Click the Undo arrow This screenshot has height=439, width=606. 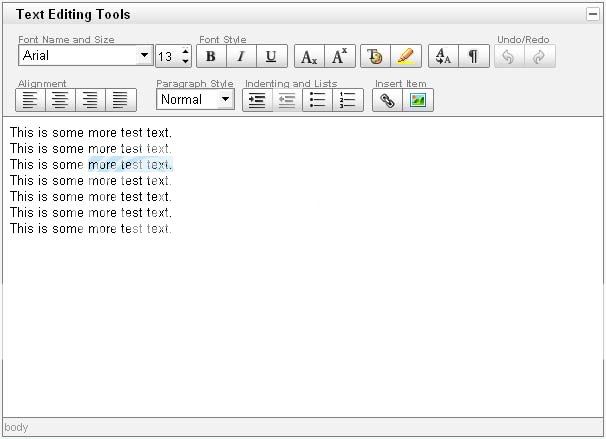click(x=509, y=56)
